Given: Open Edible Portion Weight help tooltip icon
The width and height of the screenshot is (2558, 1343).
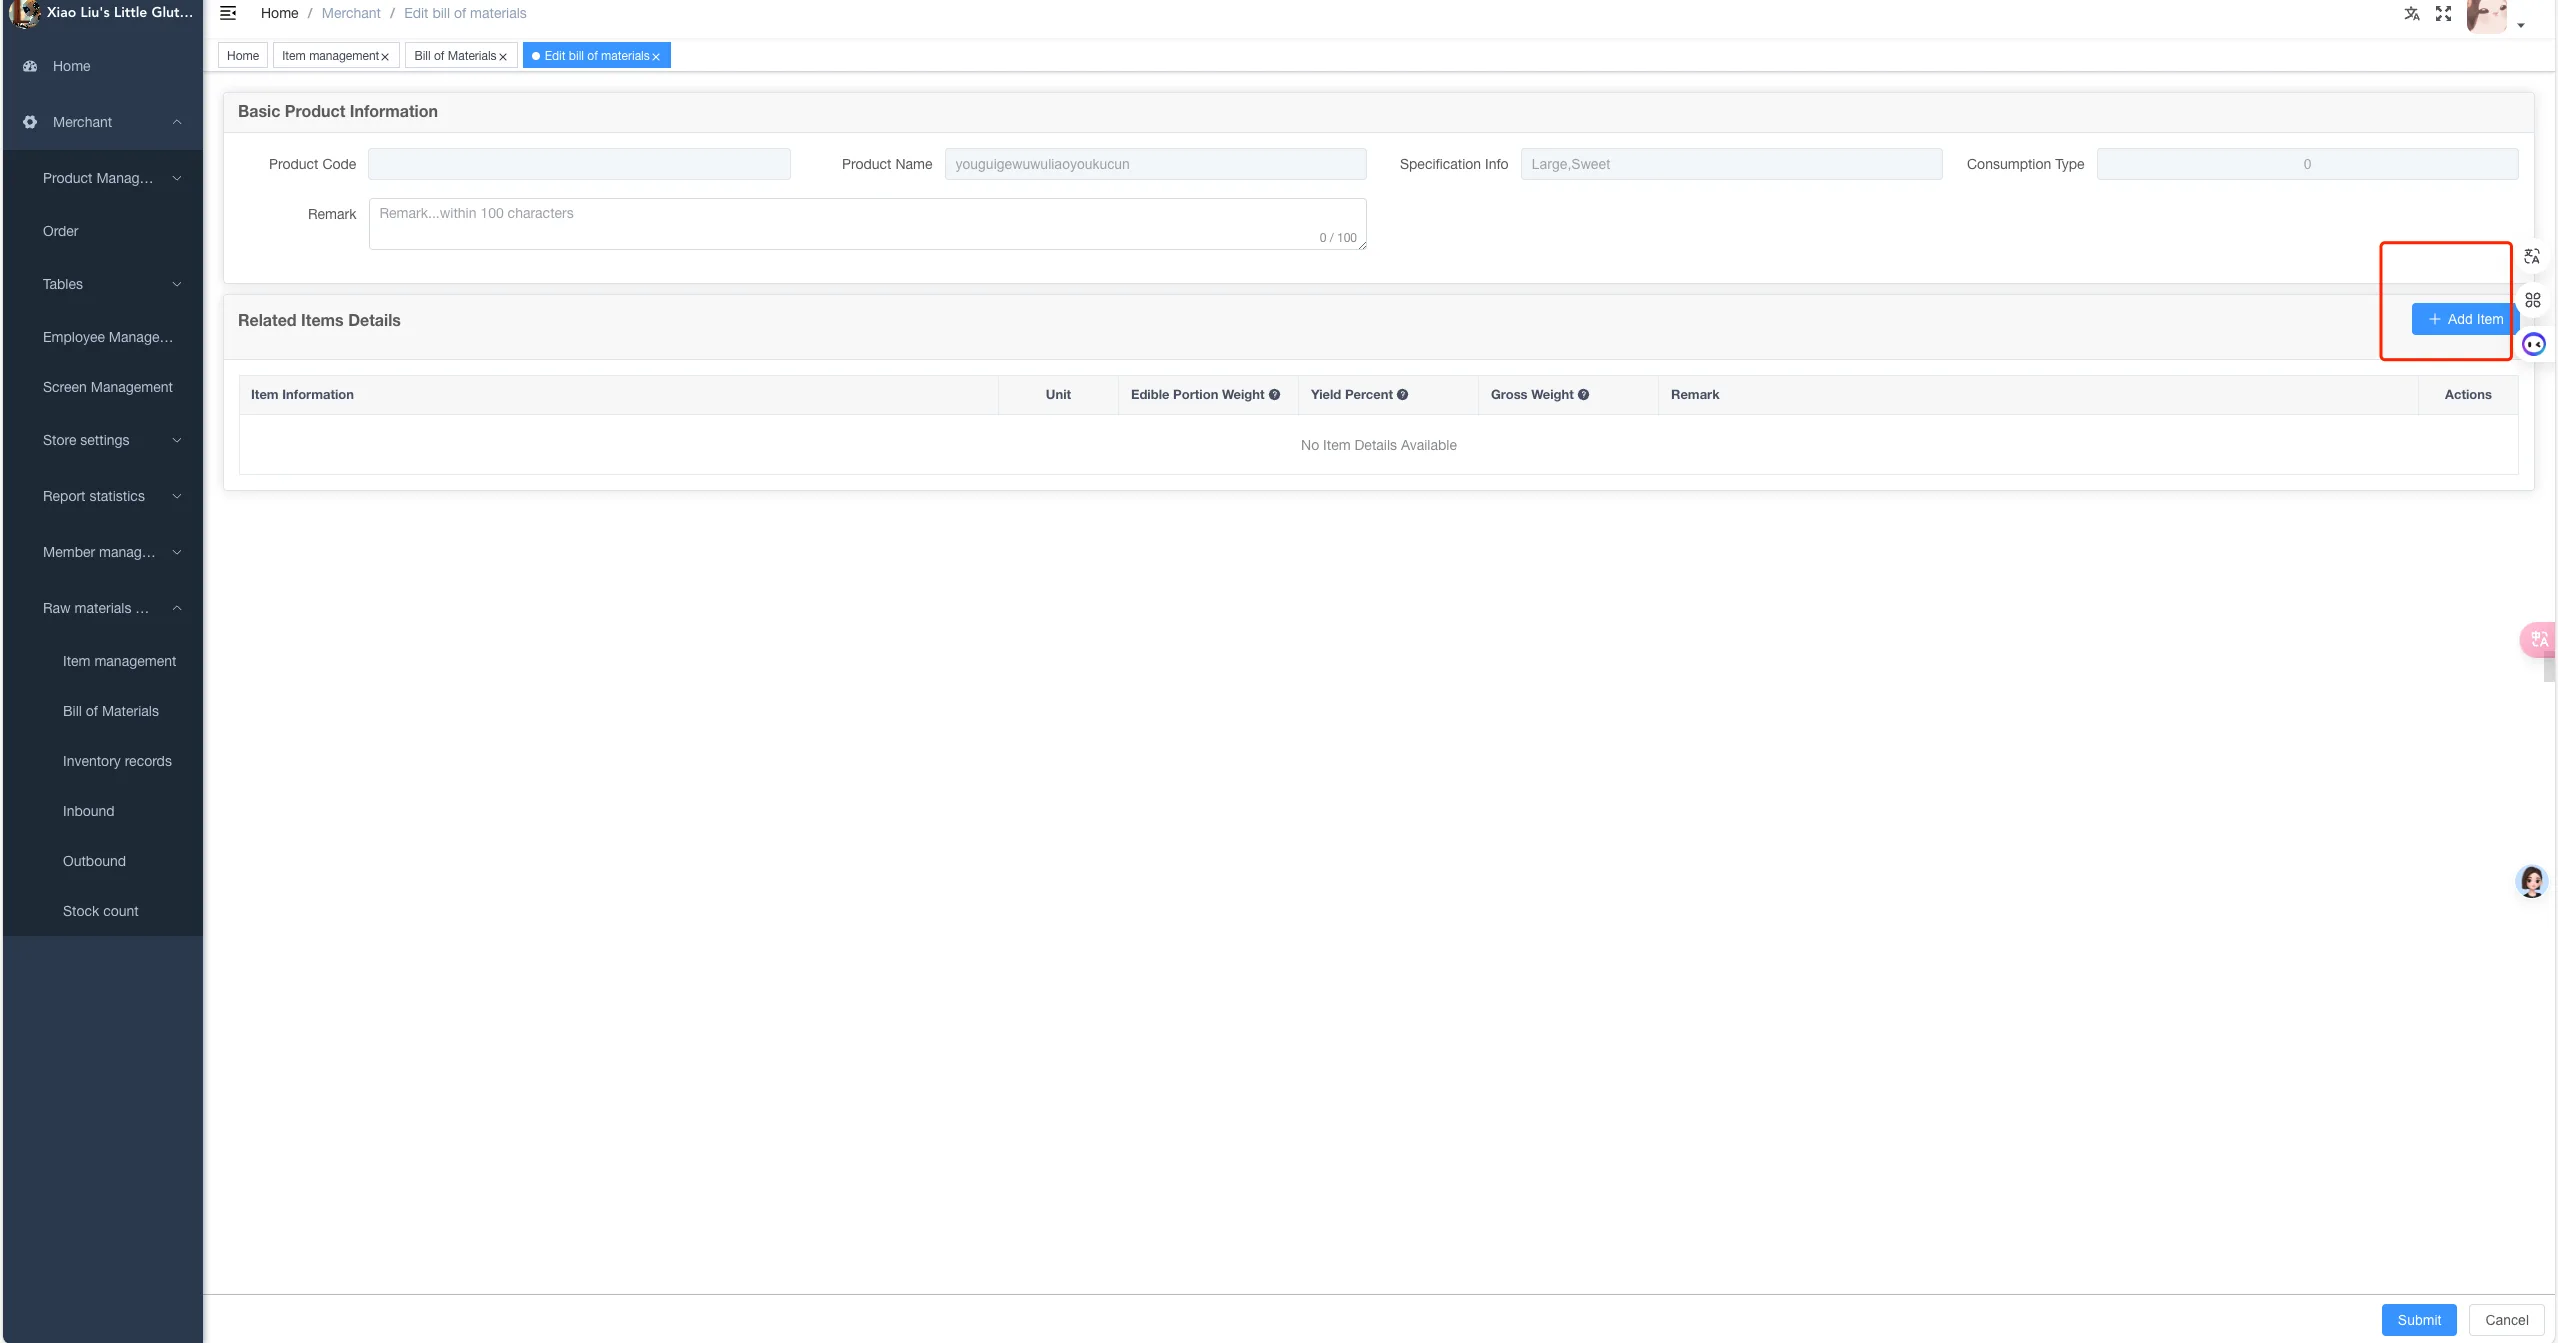Looking at the screenshot, I should [1274, 395].
